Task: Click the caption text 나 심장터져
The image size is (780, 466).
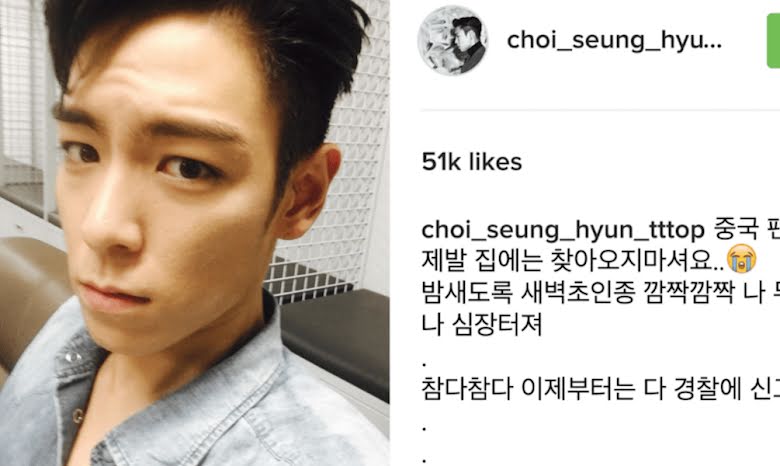Action: 482,325
